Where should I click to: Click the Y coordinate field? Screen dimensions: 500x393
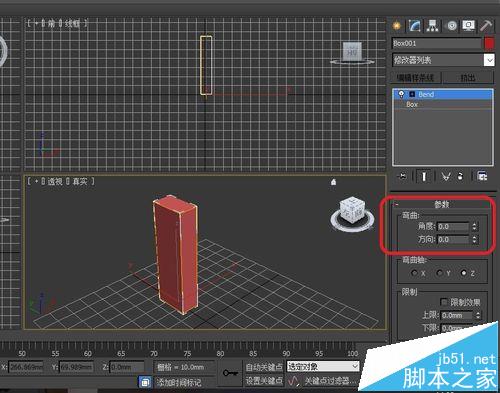pos(76,367)
